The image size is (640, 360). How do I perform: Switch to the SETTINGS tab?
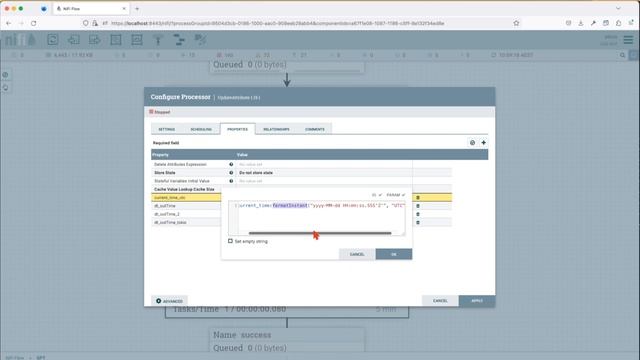[167, 129]
